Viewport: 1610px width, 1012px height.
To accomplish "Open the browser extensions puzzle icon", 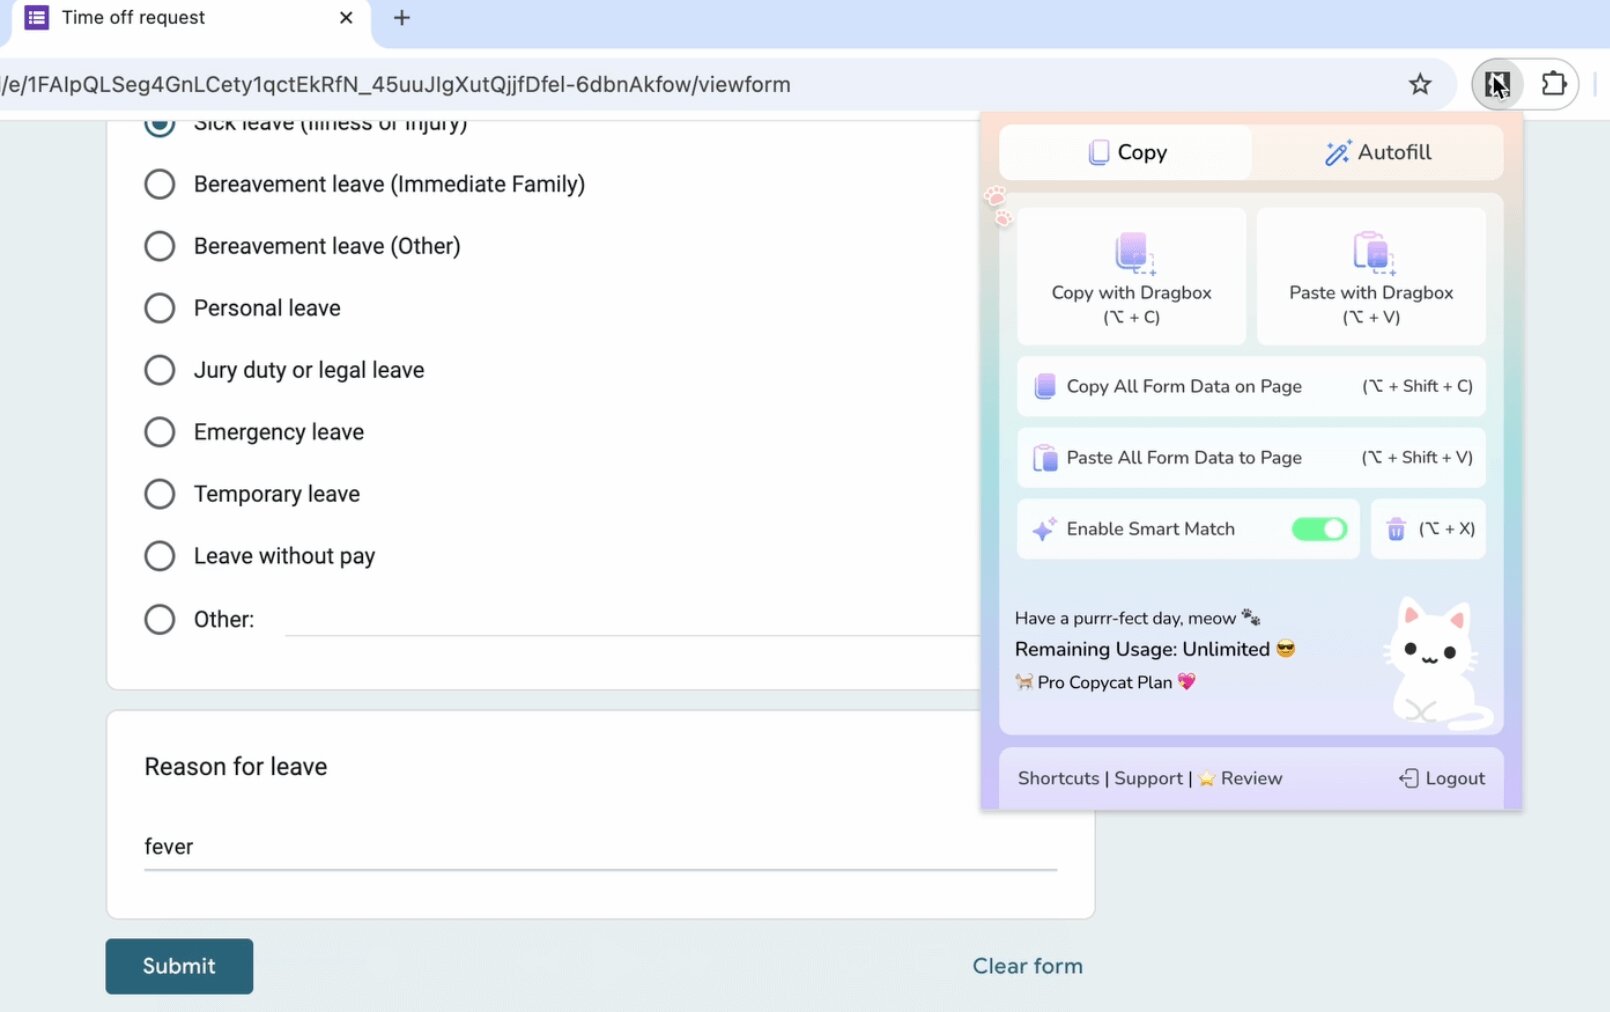I will click(x=1554, y=84).
